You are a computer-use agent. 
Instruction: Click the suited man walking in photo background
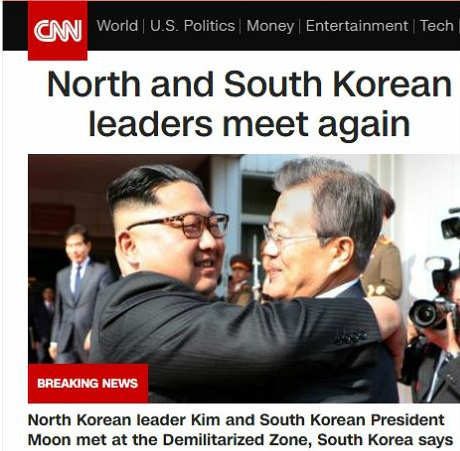79,293
